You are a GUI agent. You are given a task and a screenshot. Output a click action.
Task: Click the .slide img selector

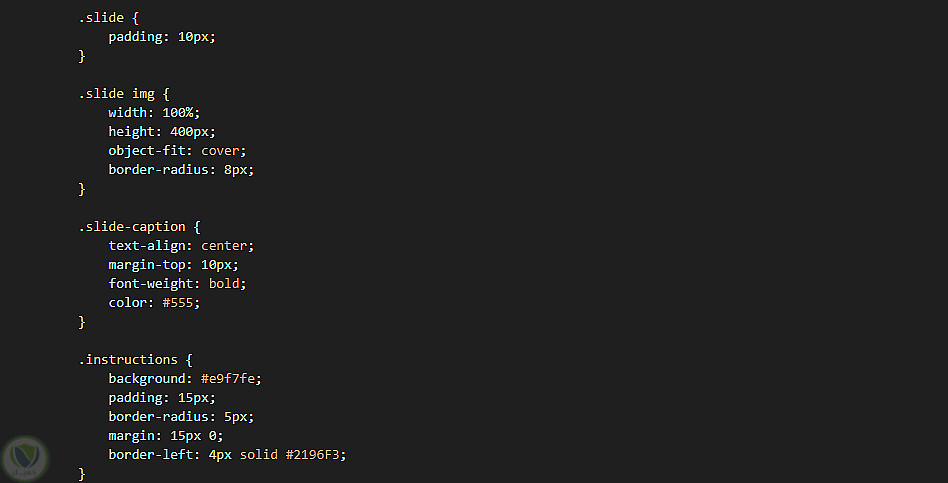point(124,94)
